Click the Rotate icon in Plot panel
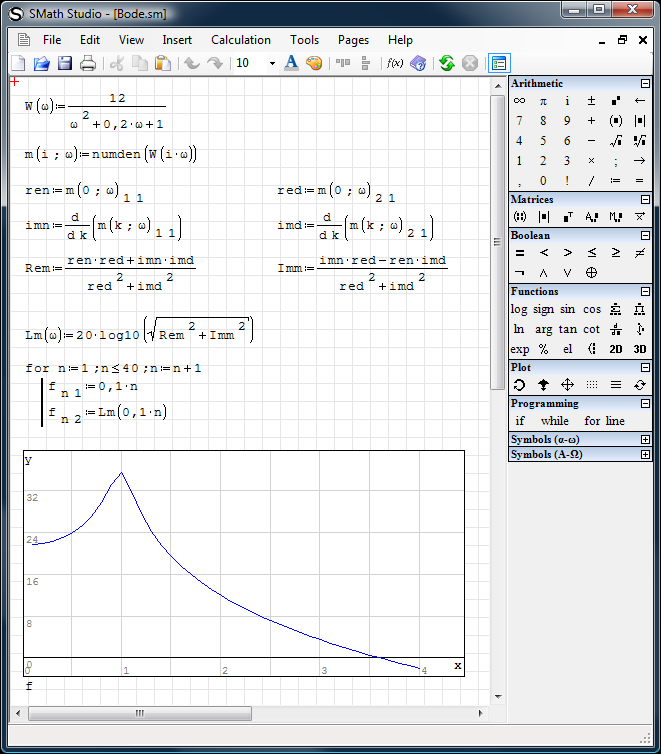 [x=519, y=385]
